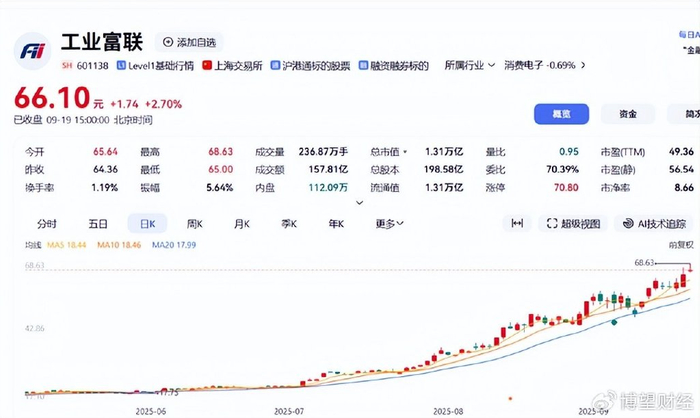Click the +2.70% change value

pyautogui.click(x=163, y=104)
